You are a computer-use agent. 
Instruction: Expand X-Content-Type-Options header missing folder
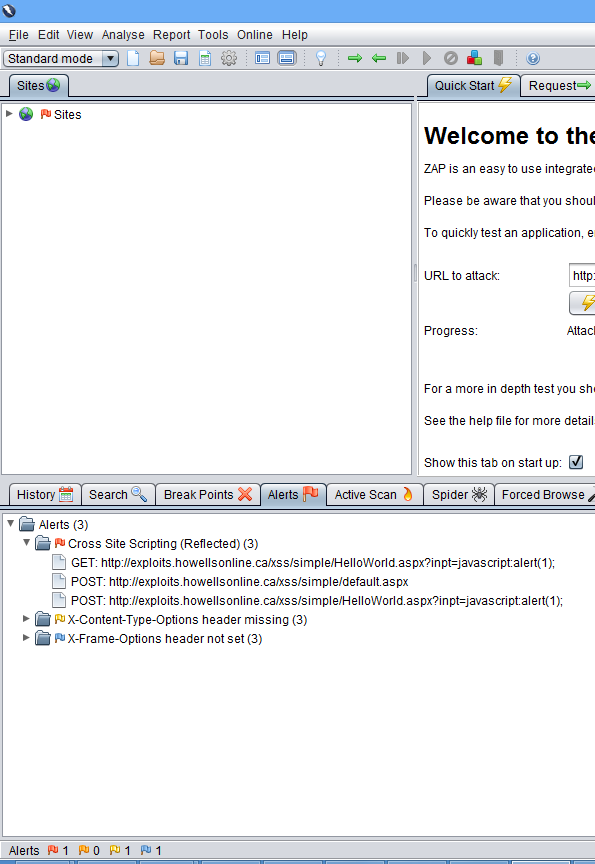pyautogui.click(x=26, y=619)
